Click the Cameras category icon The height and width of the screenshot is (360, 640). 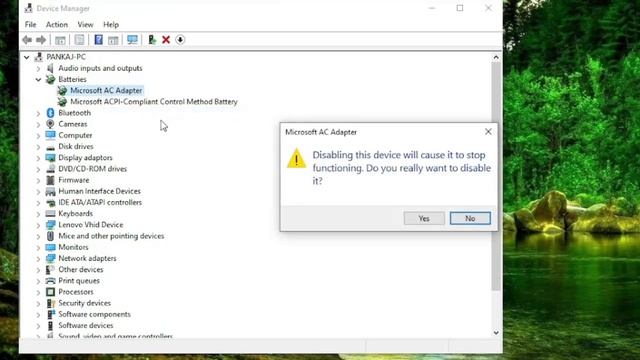50,124
